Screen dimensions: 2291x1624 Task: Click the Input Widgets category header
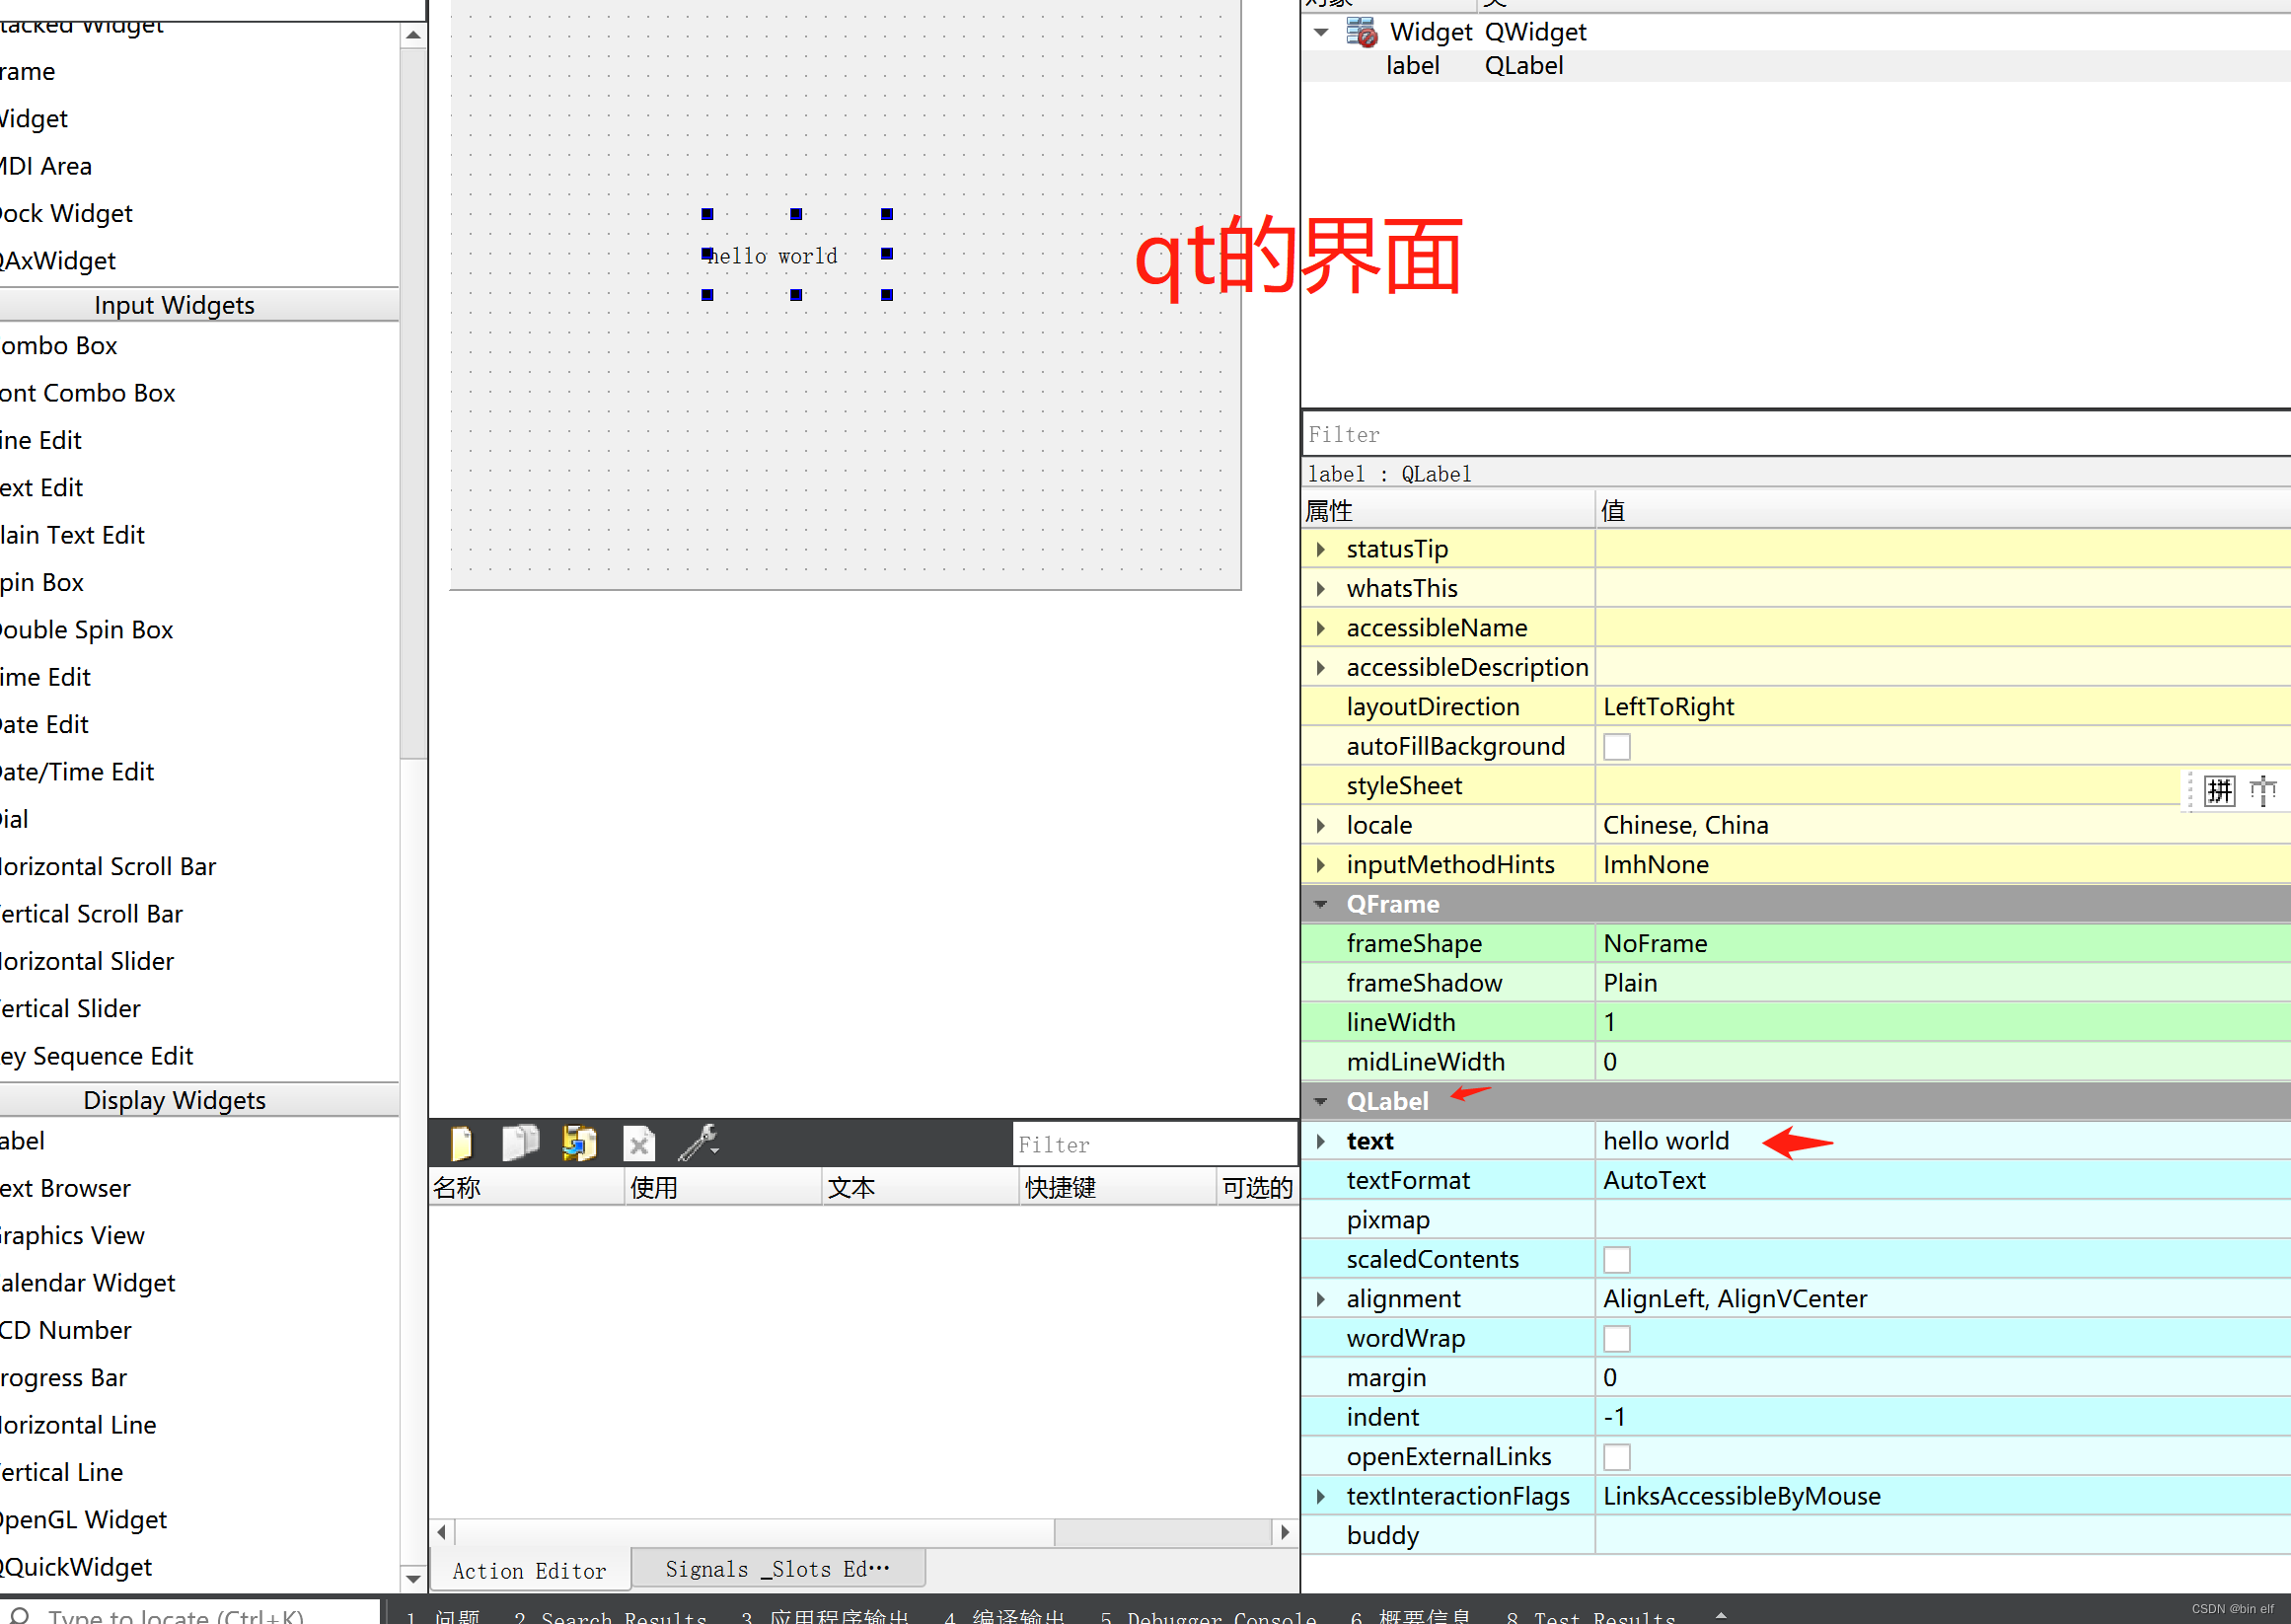click(x=174, y=305)
